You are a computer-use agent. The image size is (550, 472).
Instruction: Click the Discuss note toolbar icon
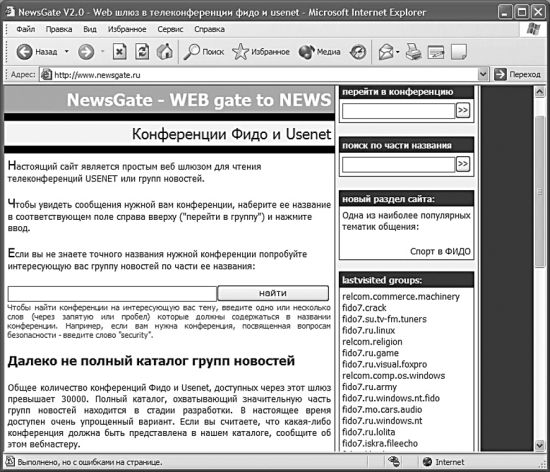click(x=459, y=52)
